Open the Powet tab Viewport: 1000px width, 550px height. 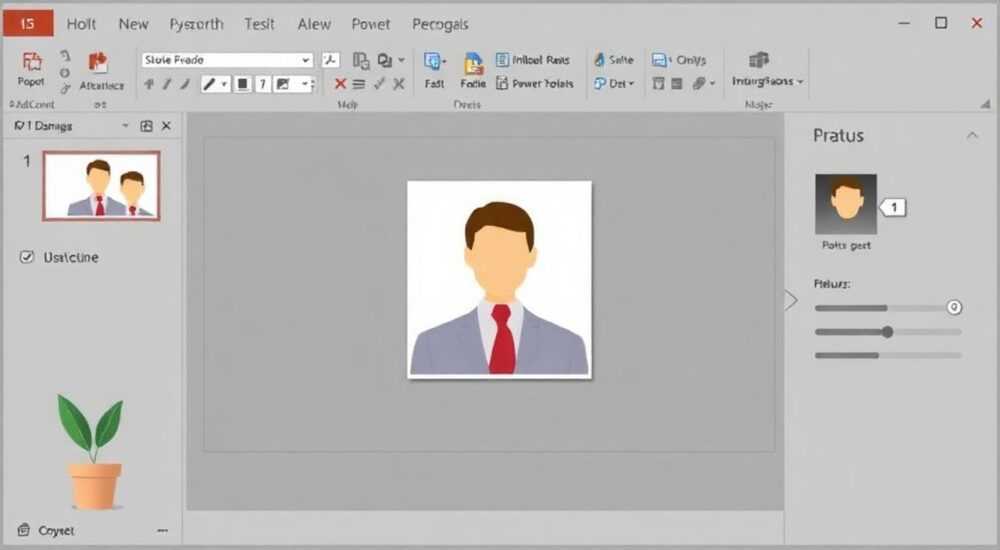pyautogui.click(x=371, y=24)
